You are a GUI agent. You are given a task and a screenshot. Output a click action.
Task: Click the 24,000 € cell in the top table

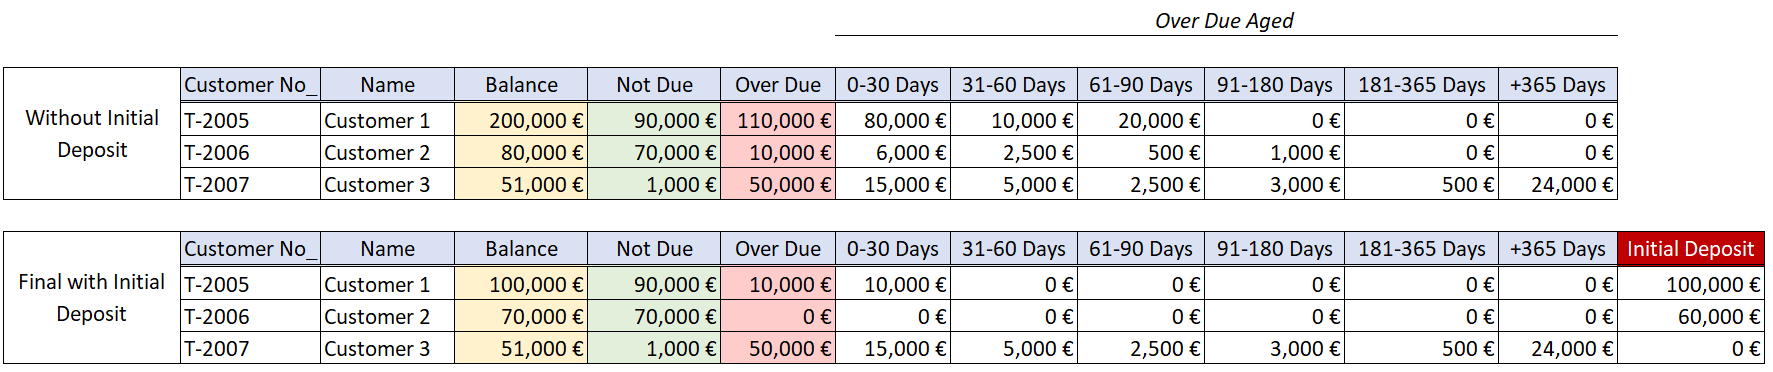tap(1558, 184)
